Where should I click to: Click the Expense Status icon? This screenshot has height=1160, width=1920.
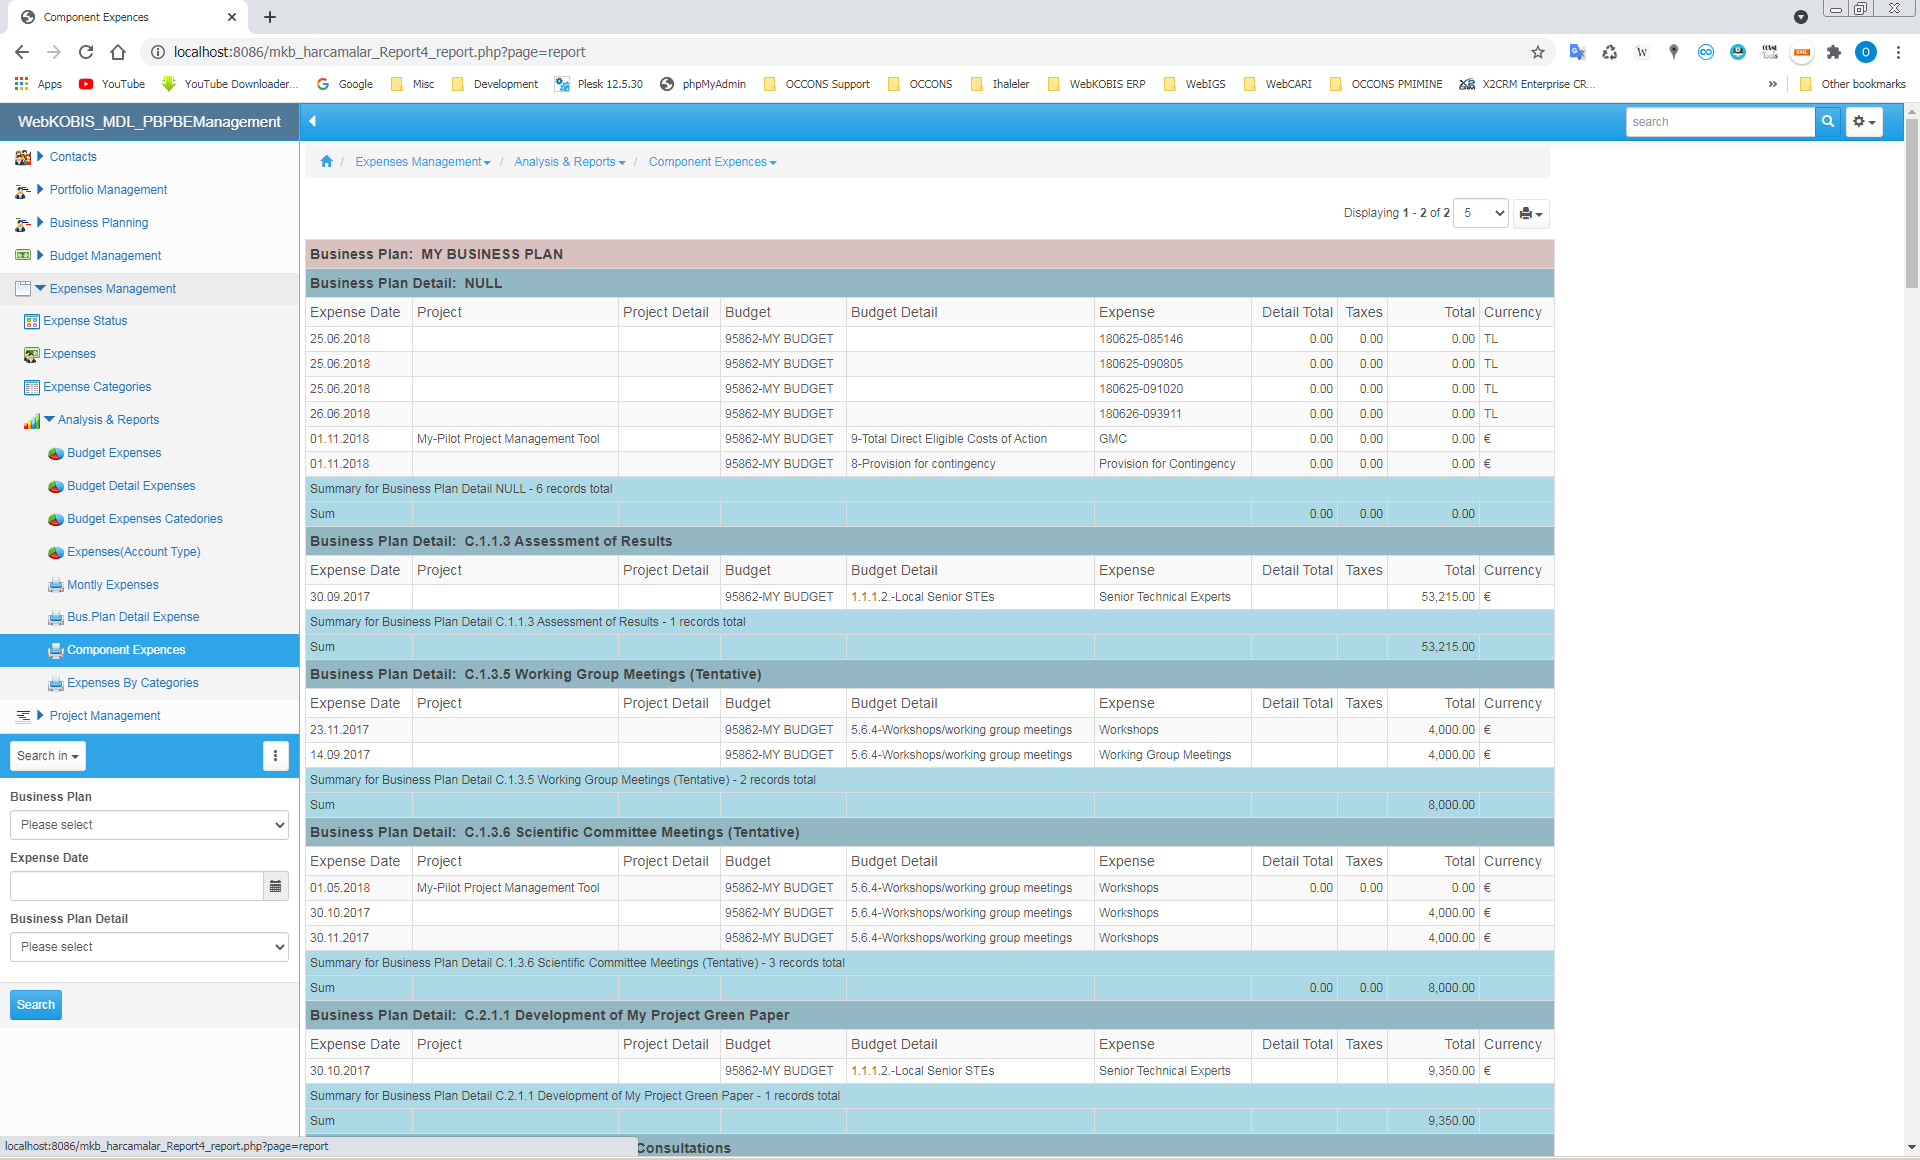[x=32, y=321]
